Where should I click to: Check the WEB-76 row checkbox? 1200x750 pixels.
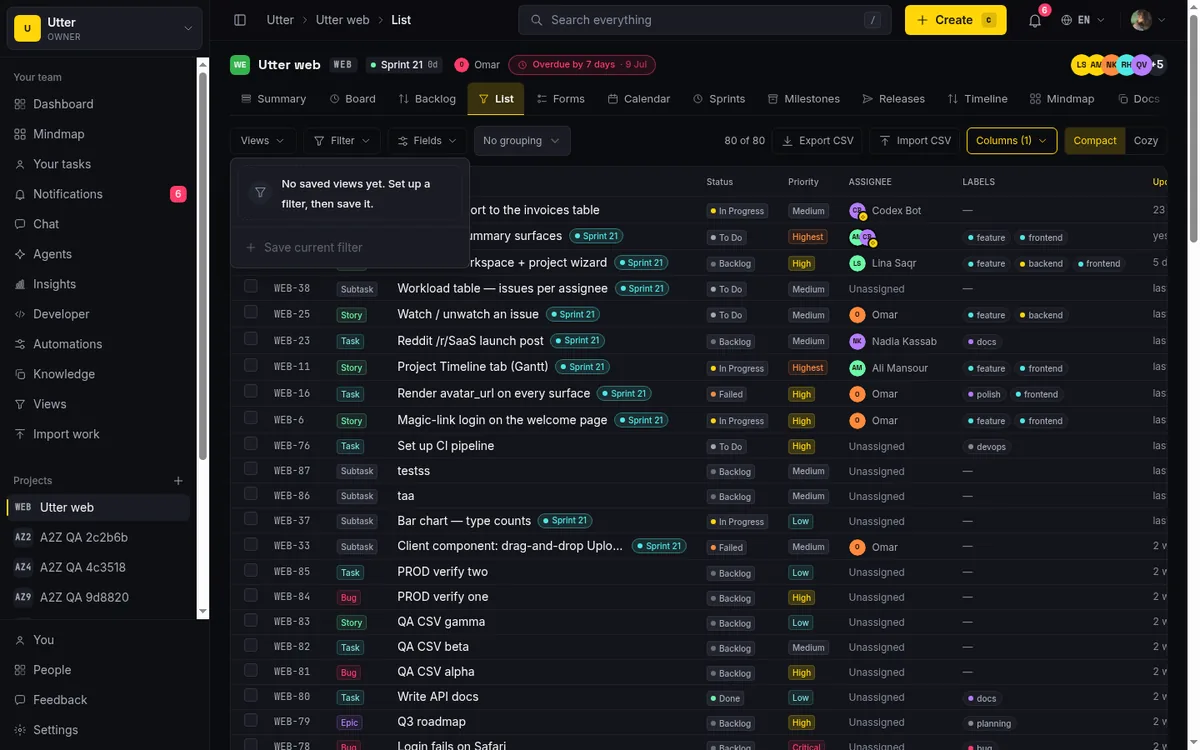[x=251, y=445]
